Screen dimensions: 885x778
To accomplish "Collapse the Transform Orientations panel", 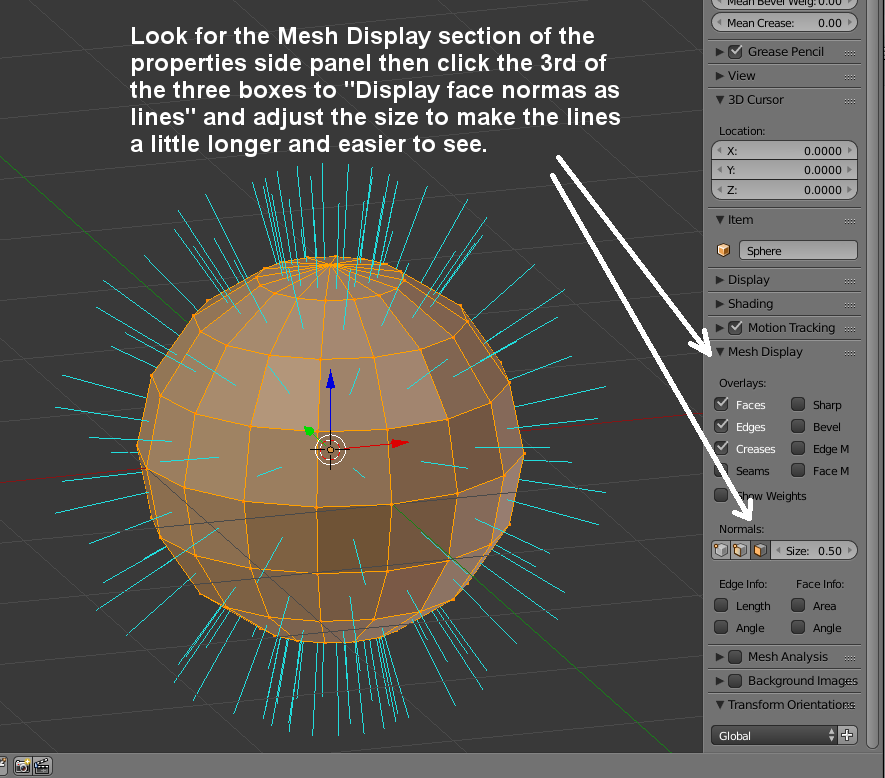I will (x=720, y=705).
